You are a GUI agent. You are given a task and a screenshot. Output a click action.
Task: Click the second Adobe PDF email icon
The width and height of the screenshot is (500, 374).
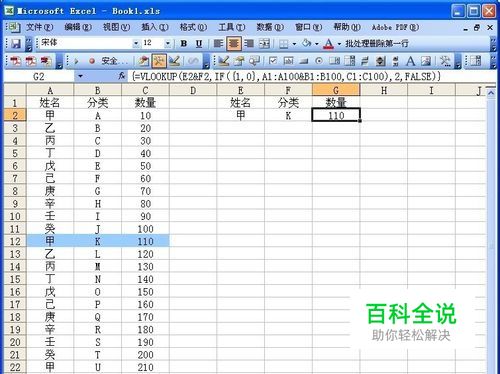click(x=31, y=61)
